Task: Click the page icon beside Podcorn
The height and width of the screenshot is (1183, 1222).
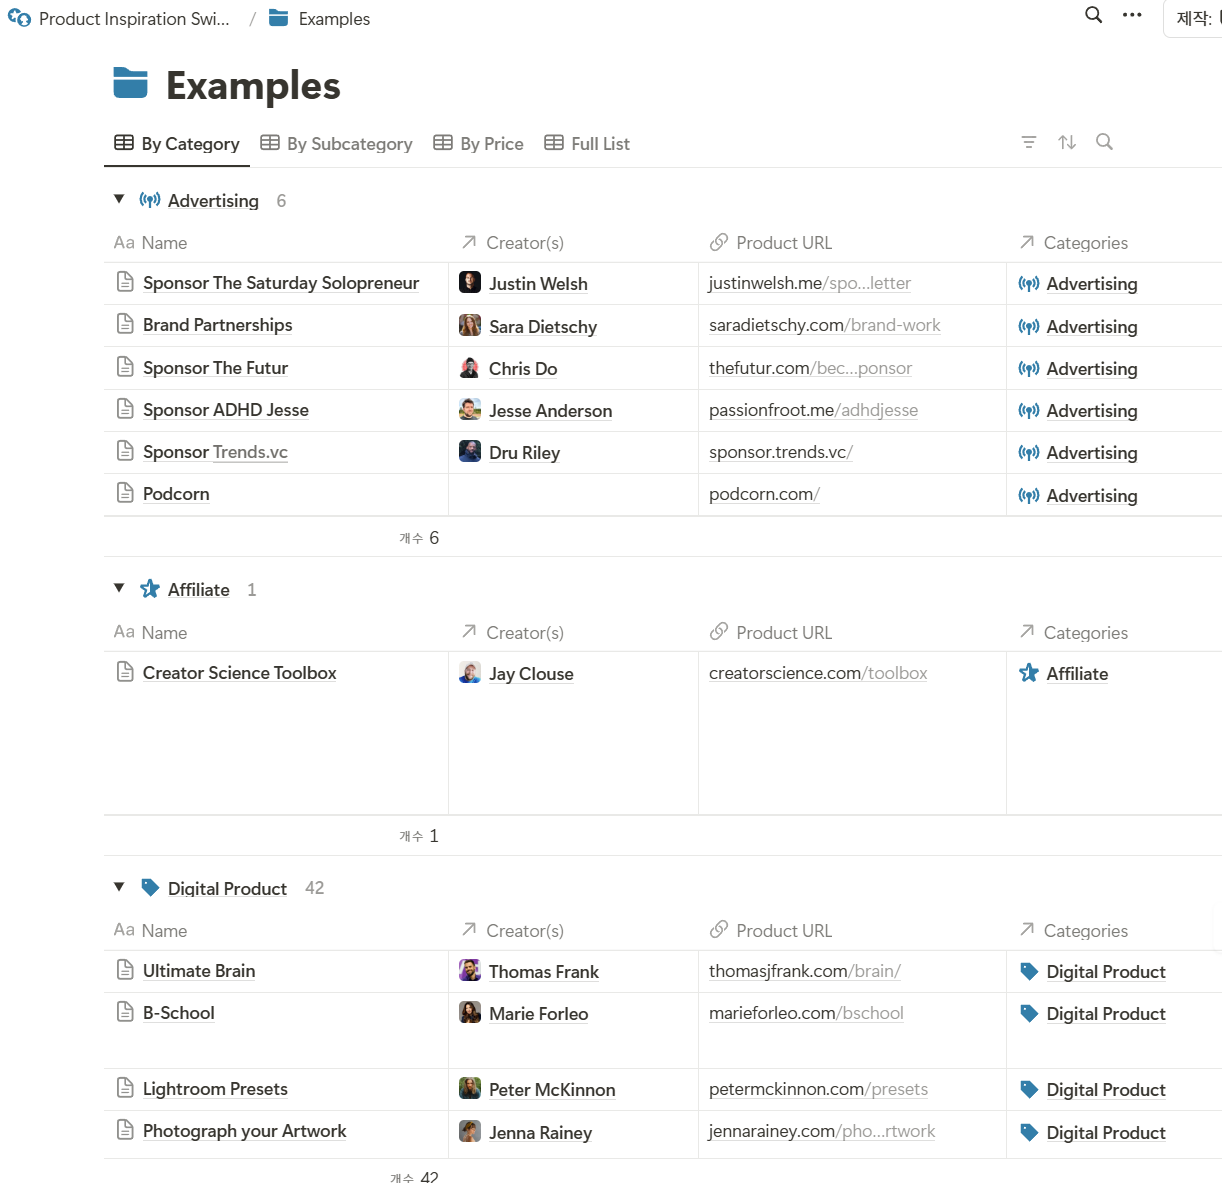Action: [x=125, y=493]
